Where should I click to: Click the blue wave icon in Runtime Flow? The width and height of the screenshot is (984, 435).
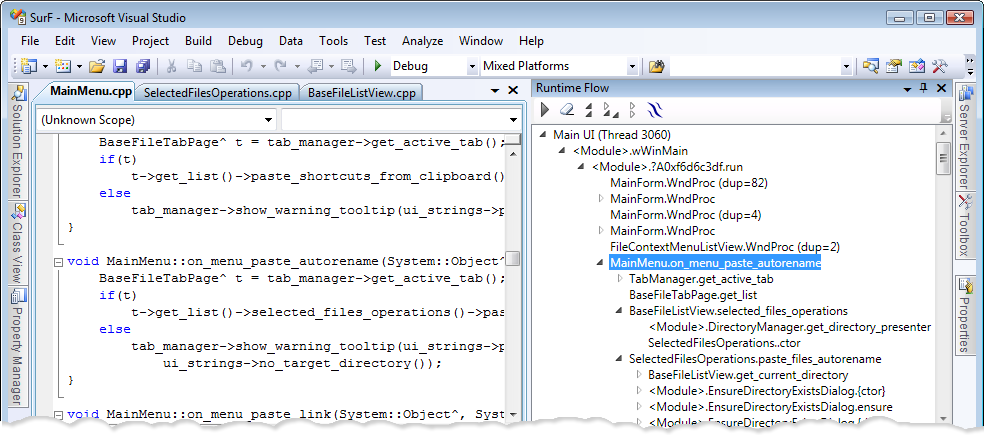click(x=653, y=109)
